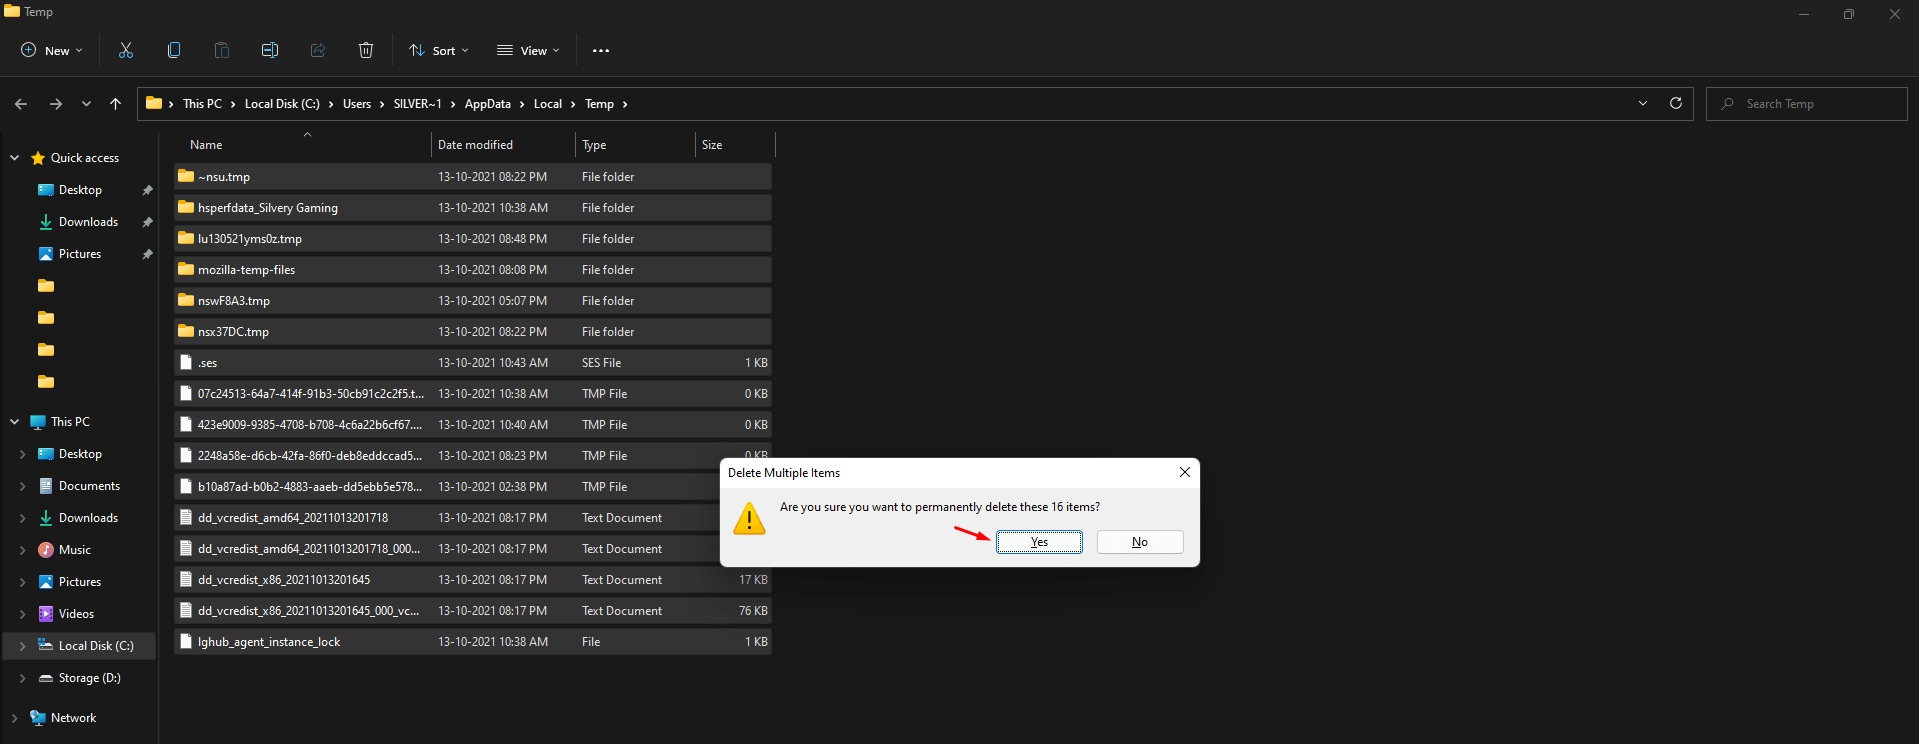This screenshot has height=744, width=1919.
Task: Open the New dropdown menu
Action: [x=52, y=50]
